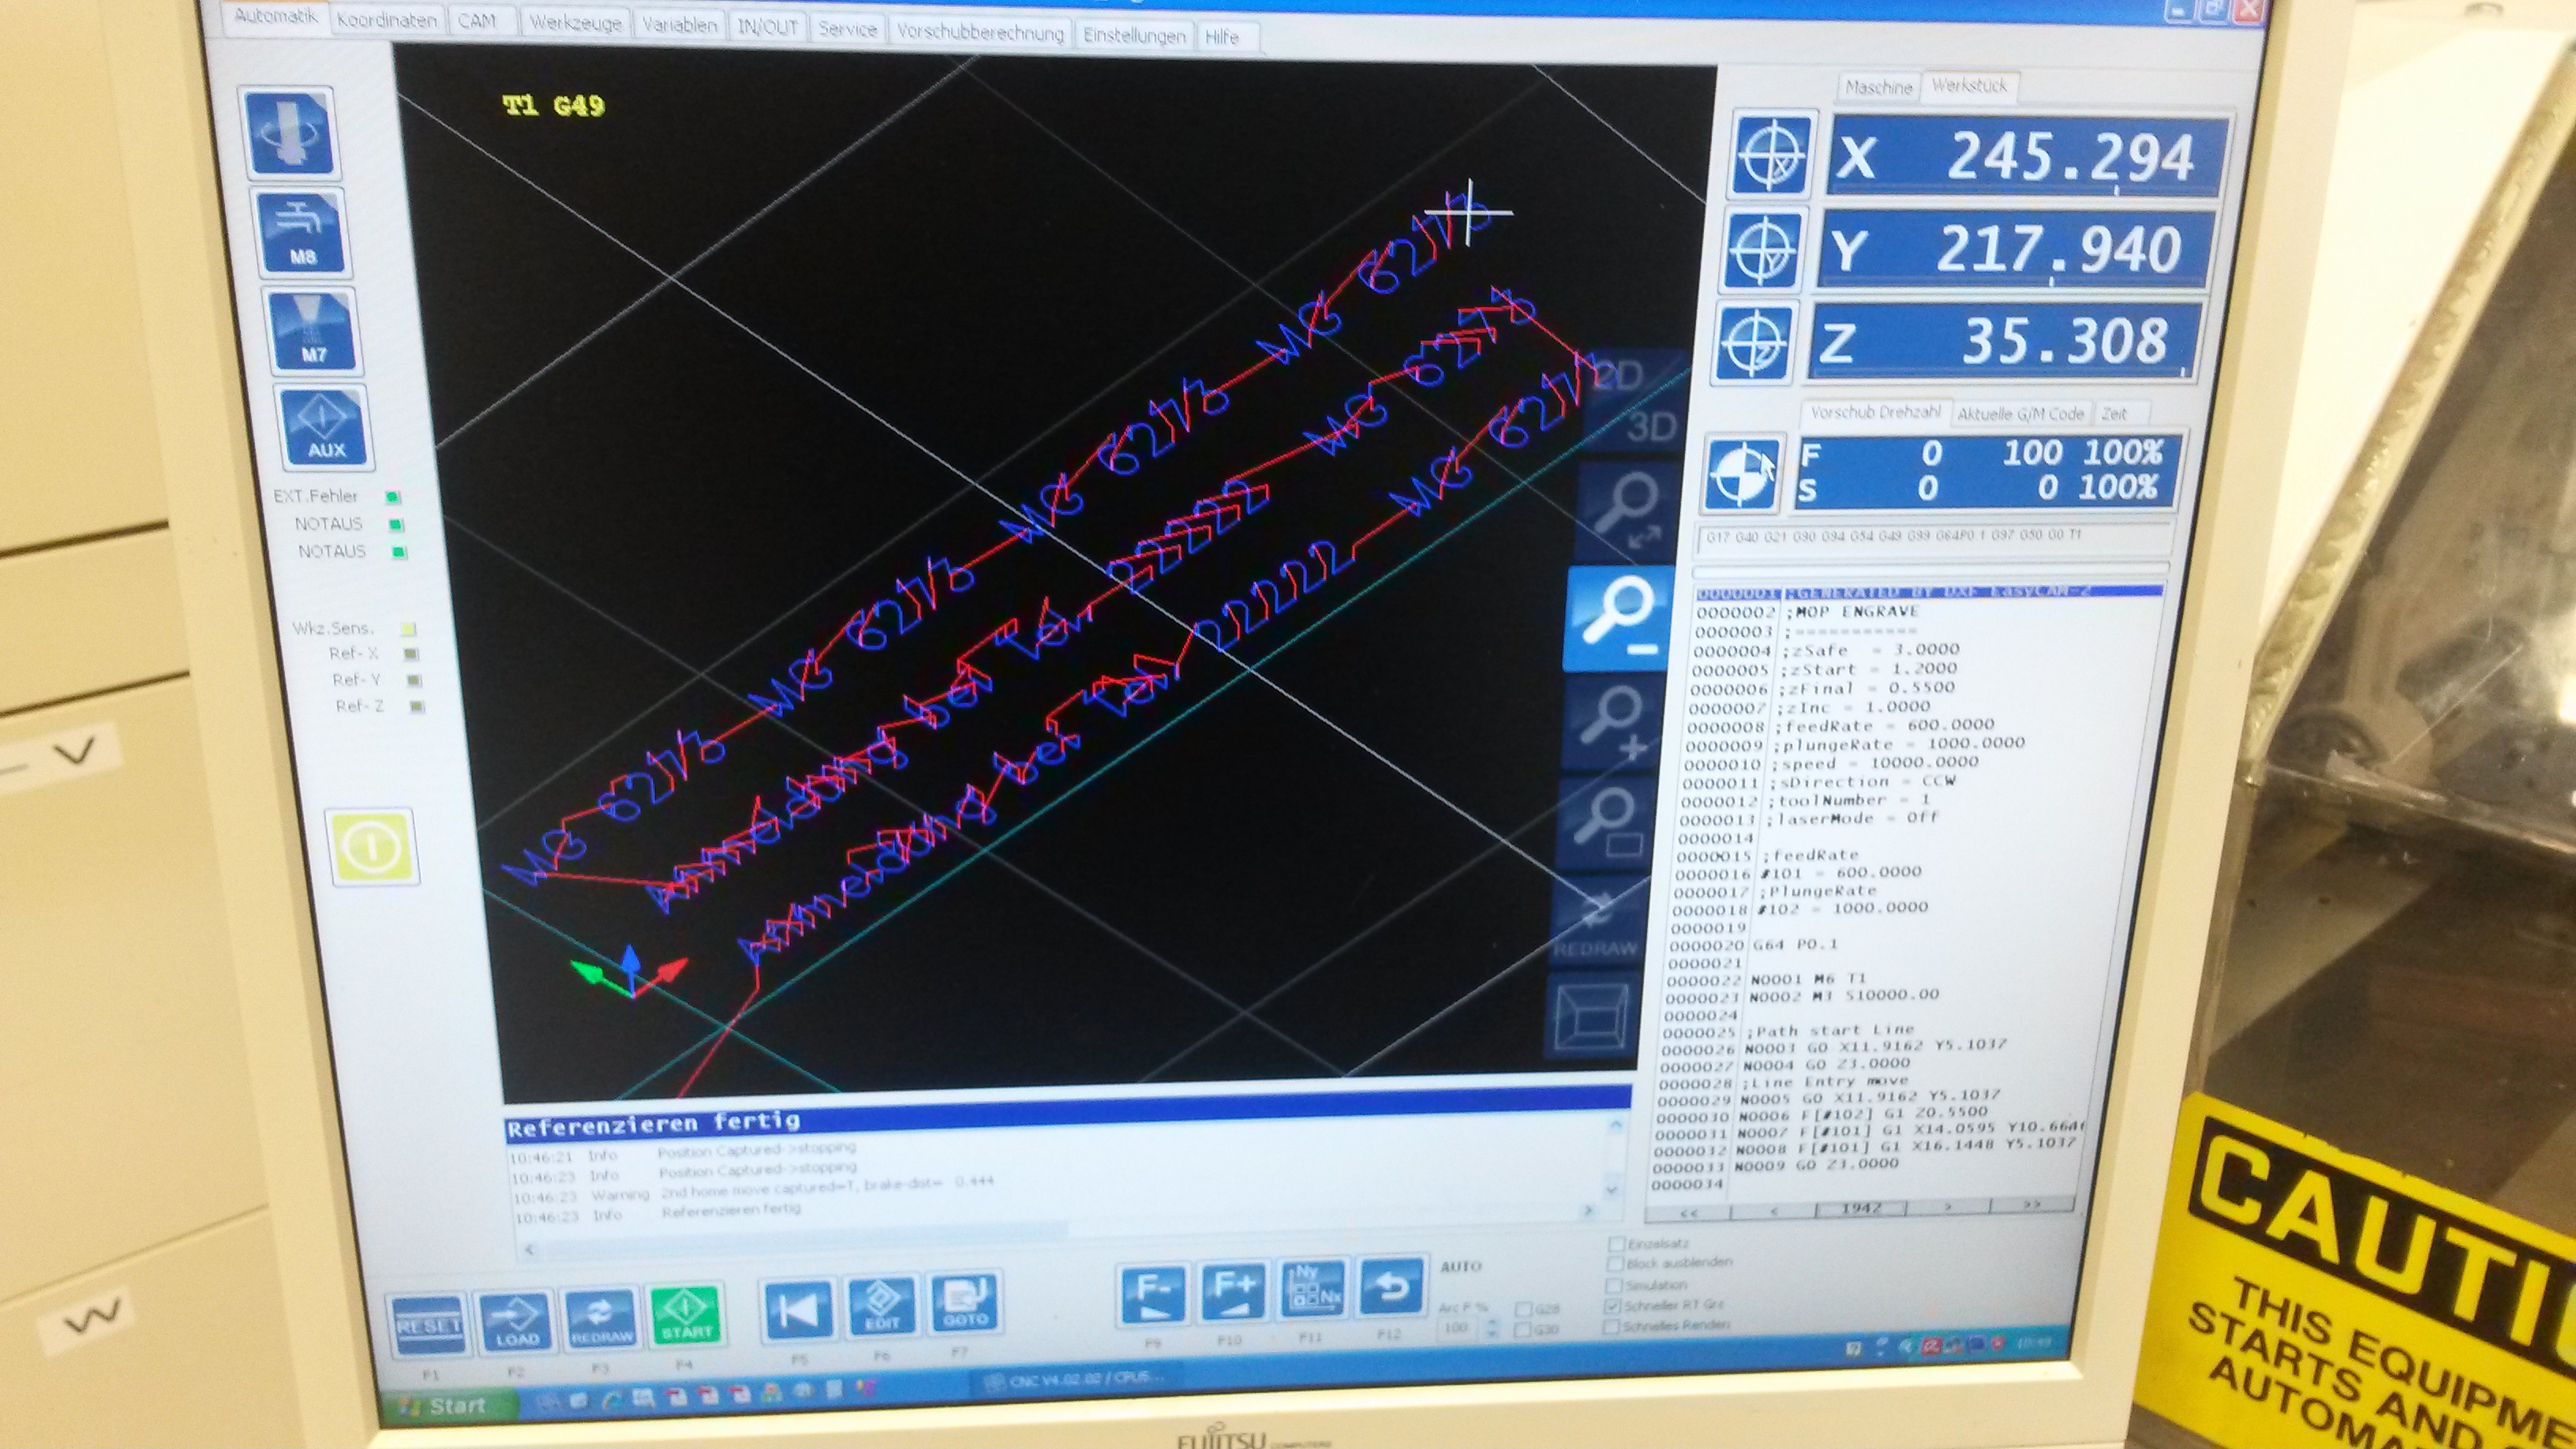Click the REDRAW F3 button in bottom toolbar
The image size is (2576, 1449).
[601, 1318]
